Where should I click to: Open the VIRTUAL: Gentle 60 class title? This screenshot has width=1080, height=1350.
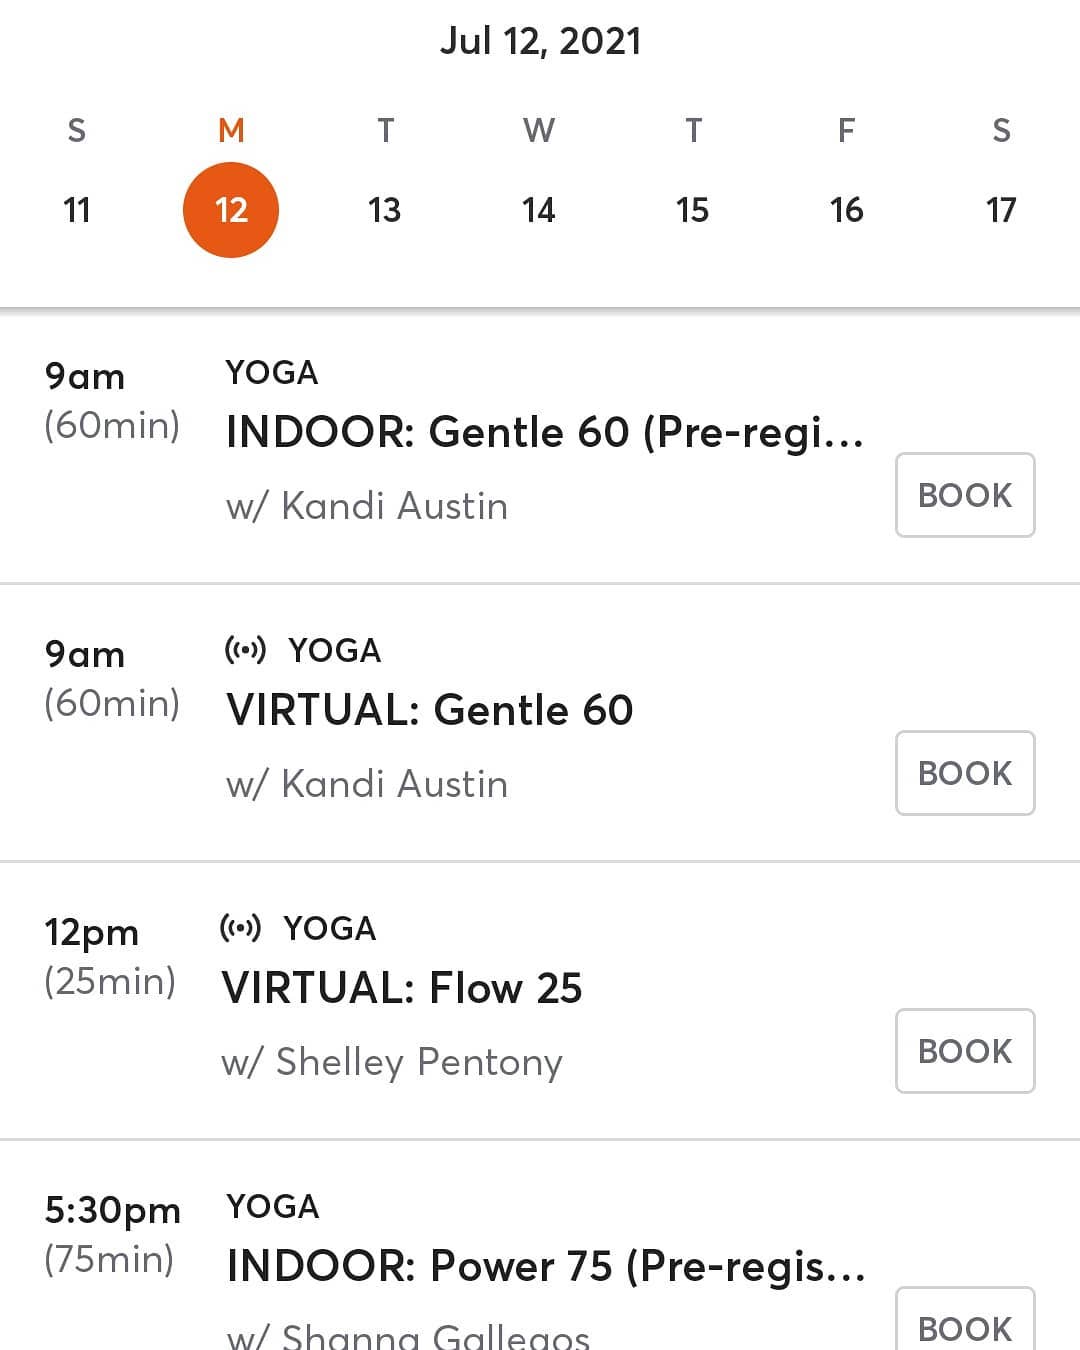pos(430,710)
